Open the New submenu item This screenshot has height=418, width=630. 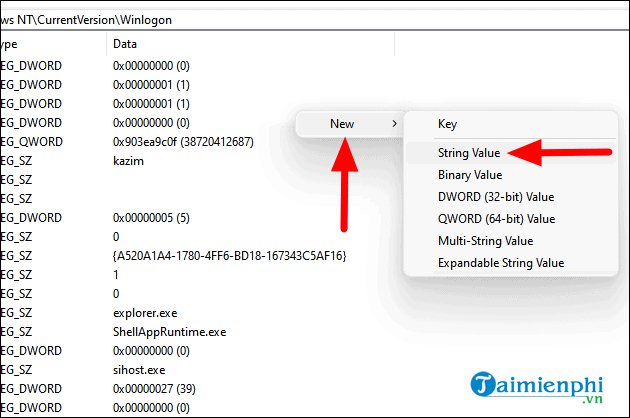(x=342, y=124)
